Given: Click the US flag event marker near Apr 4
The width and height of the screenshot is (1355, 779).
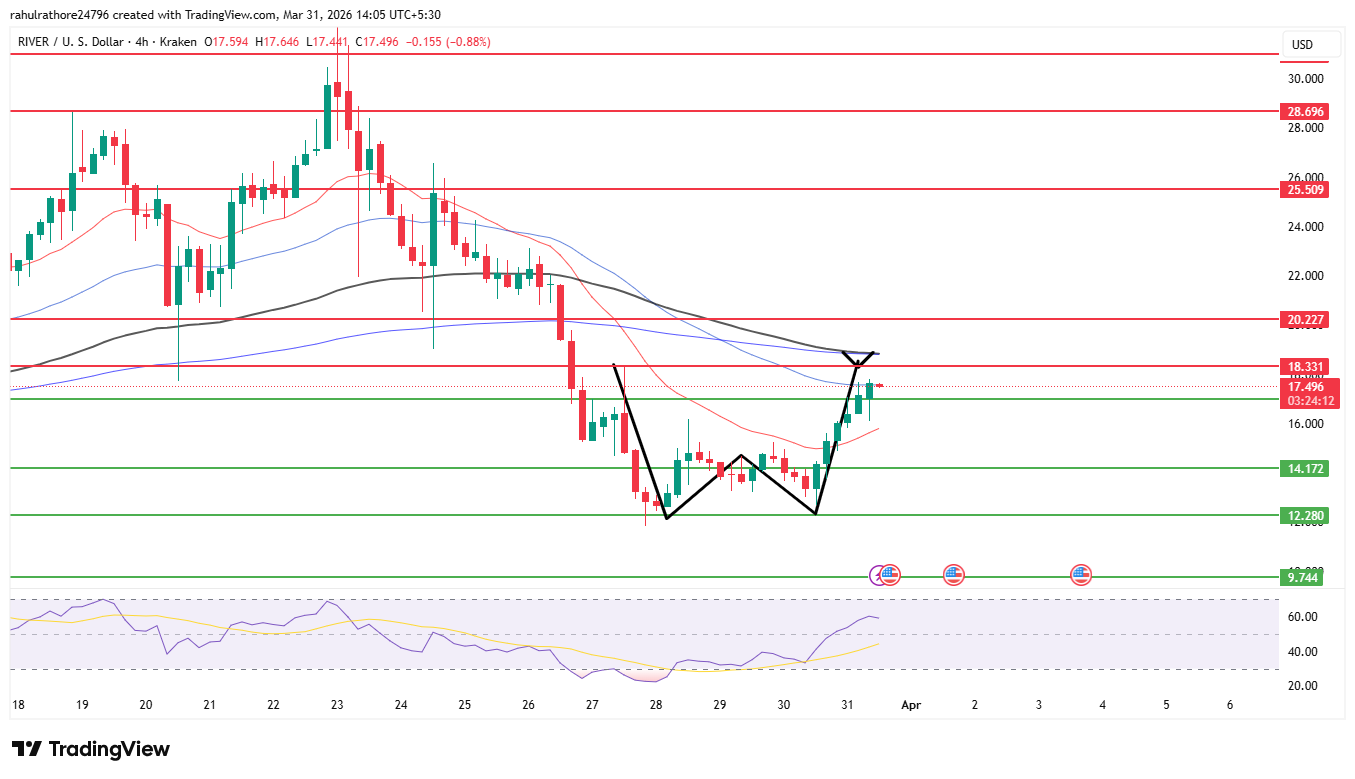Looking at the screenshot, I should [1080, 575].
